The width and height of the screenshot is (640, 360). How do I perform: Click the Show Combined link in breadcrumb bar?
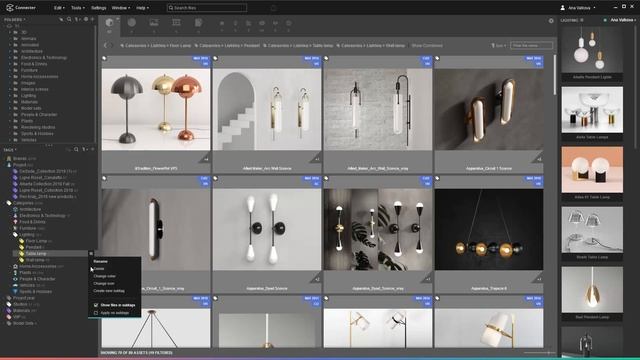(427, 46)
